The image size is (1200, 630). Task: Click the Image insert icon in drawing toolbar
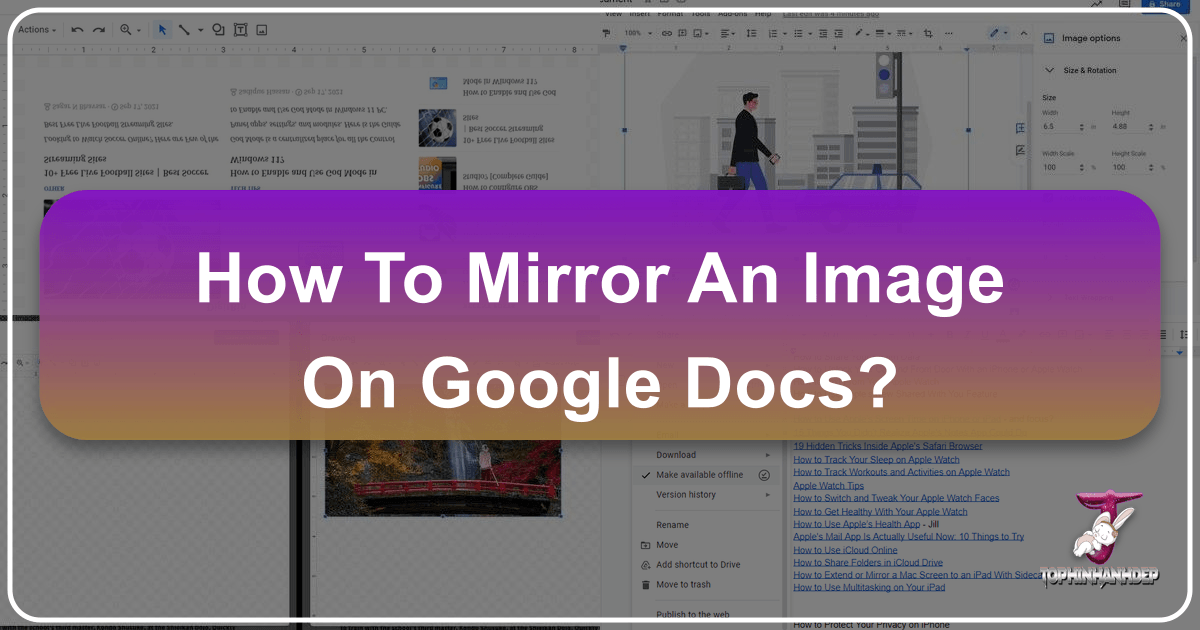[262, 30]
